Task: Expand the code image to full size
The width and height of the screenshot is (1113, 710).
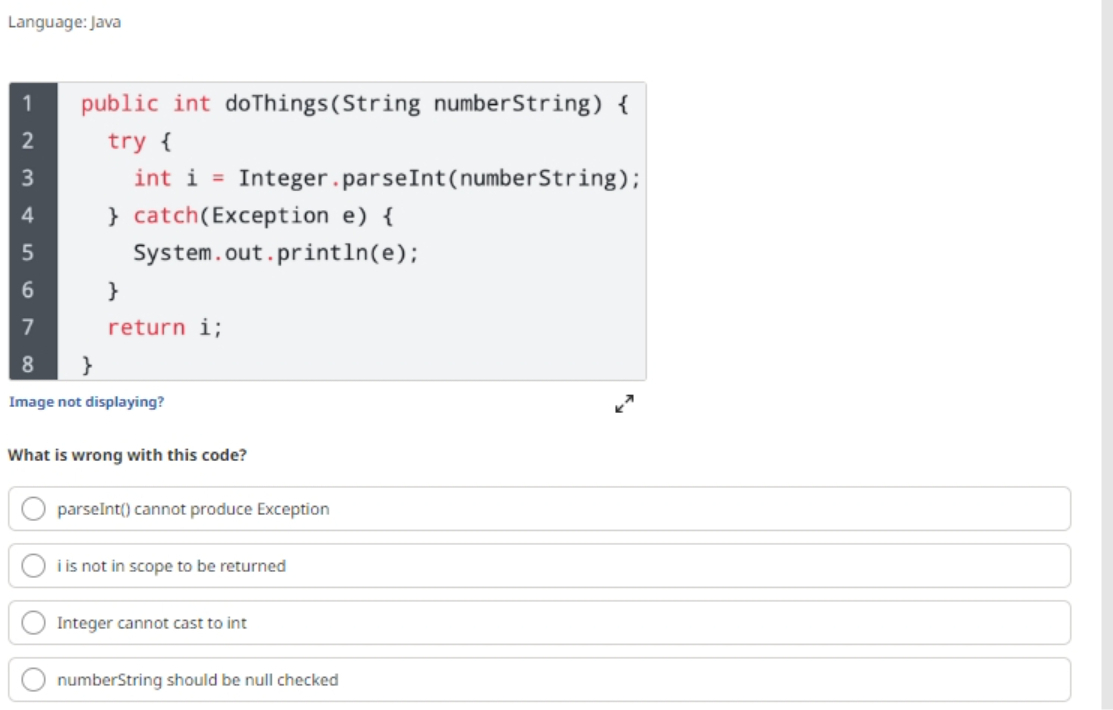Action: (x=625, y=404)
